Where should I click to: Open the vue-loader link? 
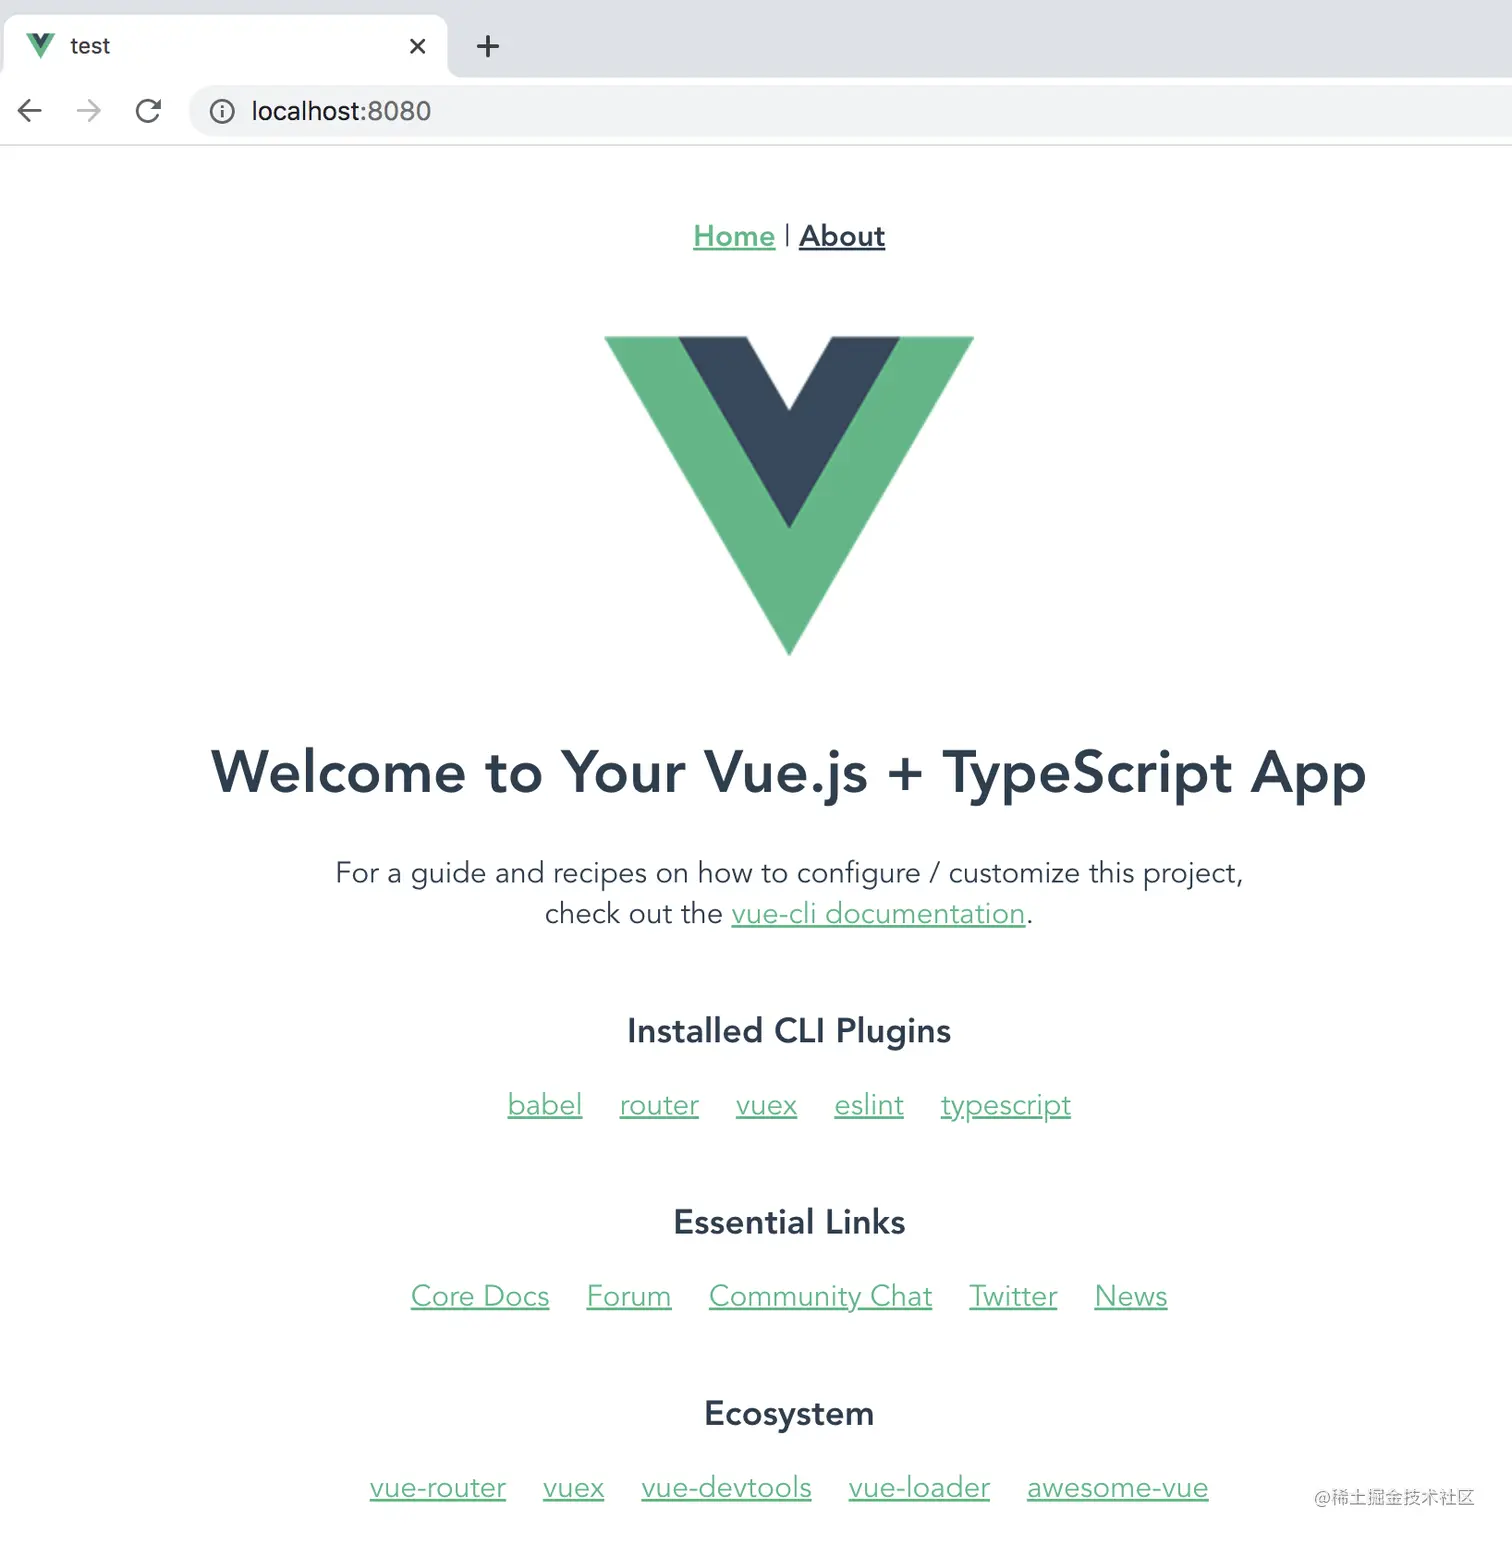920,1488
